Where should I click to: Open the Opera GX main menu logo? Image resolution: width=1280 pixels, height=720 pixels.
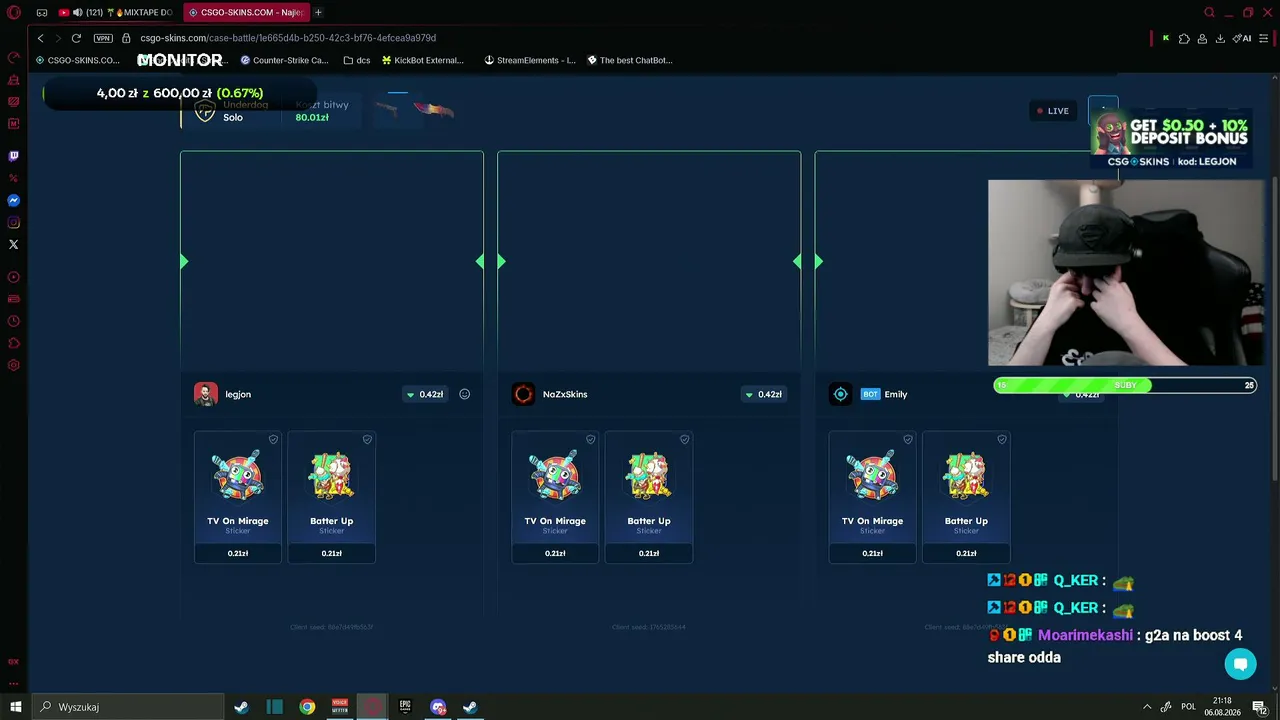pos(14,13)
